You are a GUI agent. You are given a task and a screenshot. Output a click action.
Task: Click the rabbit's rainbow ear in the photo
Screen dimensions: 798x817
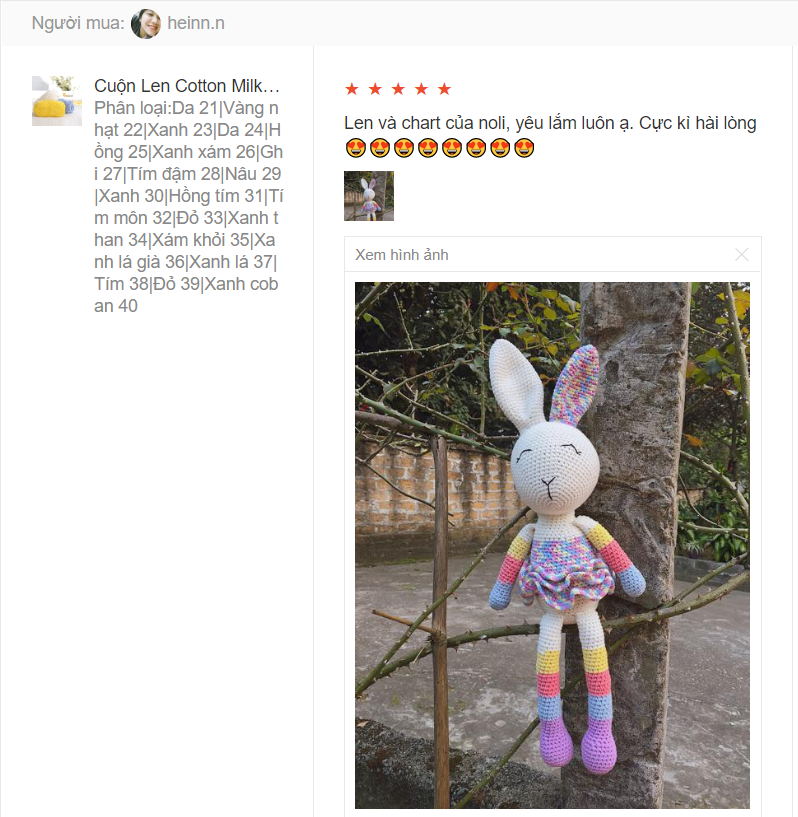tap(577, 384)
